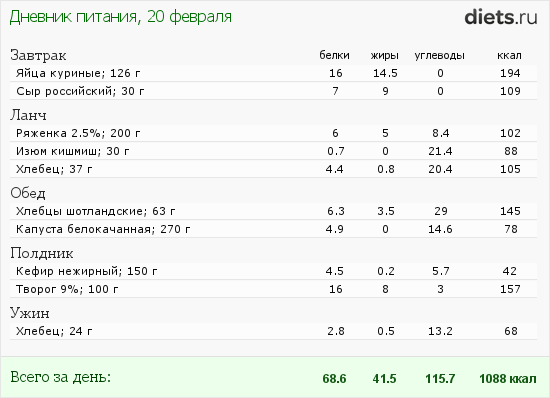This screenshot has height=398, width=550.
Task: Select Хлебцы шотландские; 63 г entry
Action: pyautogui.click(x=273, y=211)
